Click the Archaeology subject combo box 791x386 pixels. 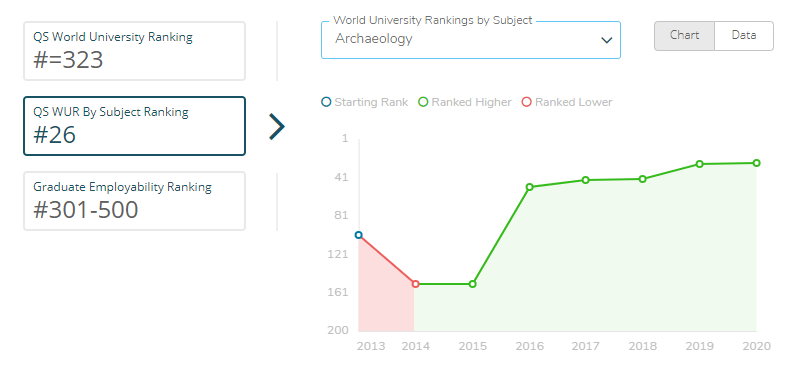coord(471,40)
